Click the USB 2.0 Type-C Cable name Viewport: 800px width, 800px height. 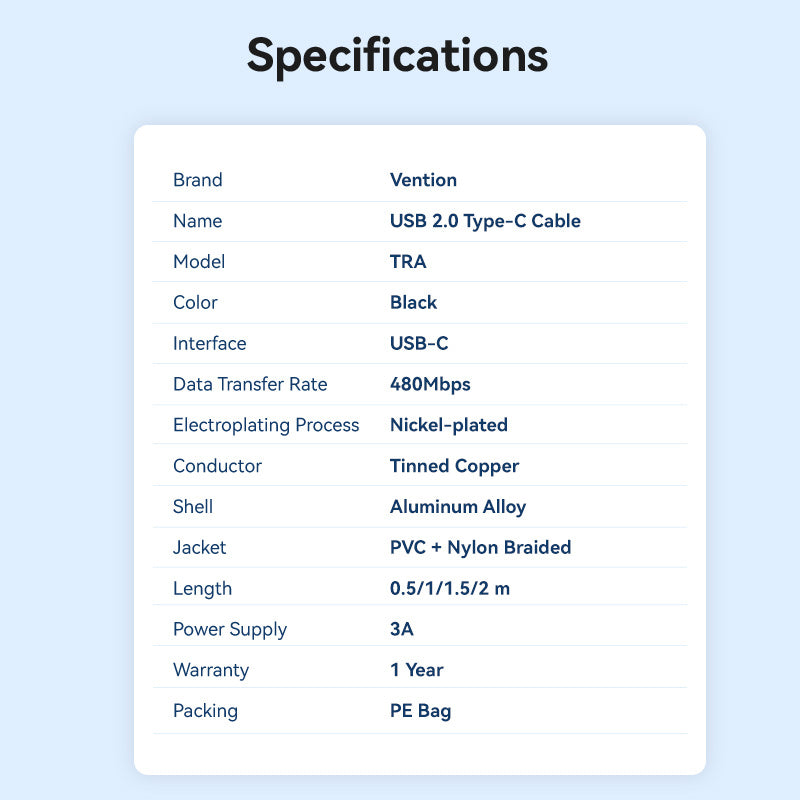[x=485, y=221]
